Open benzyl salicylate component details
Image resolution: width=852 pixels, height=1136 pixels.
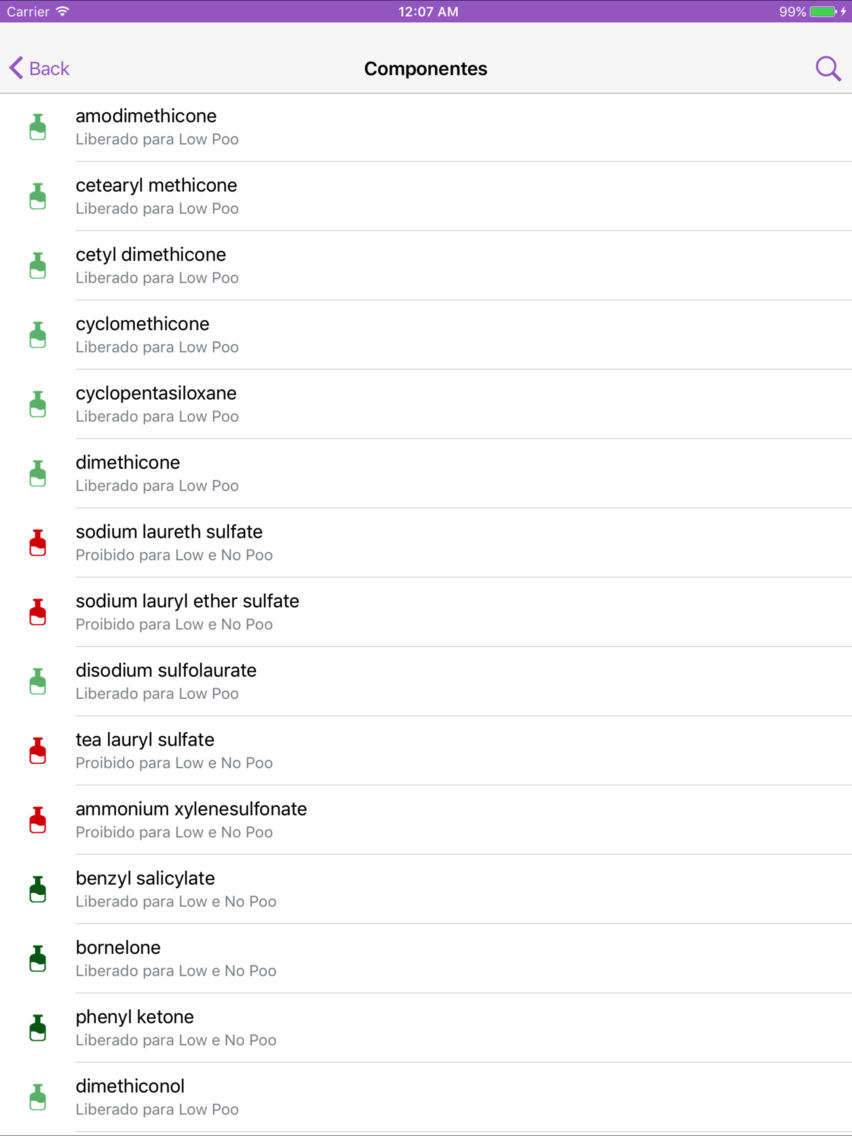tap(426, 889)
